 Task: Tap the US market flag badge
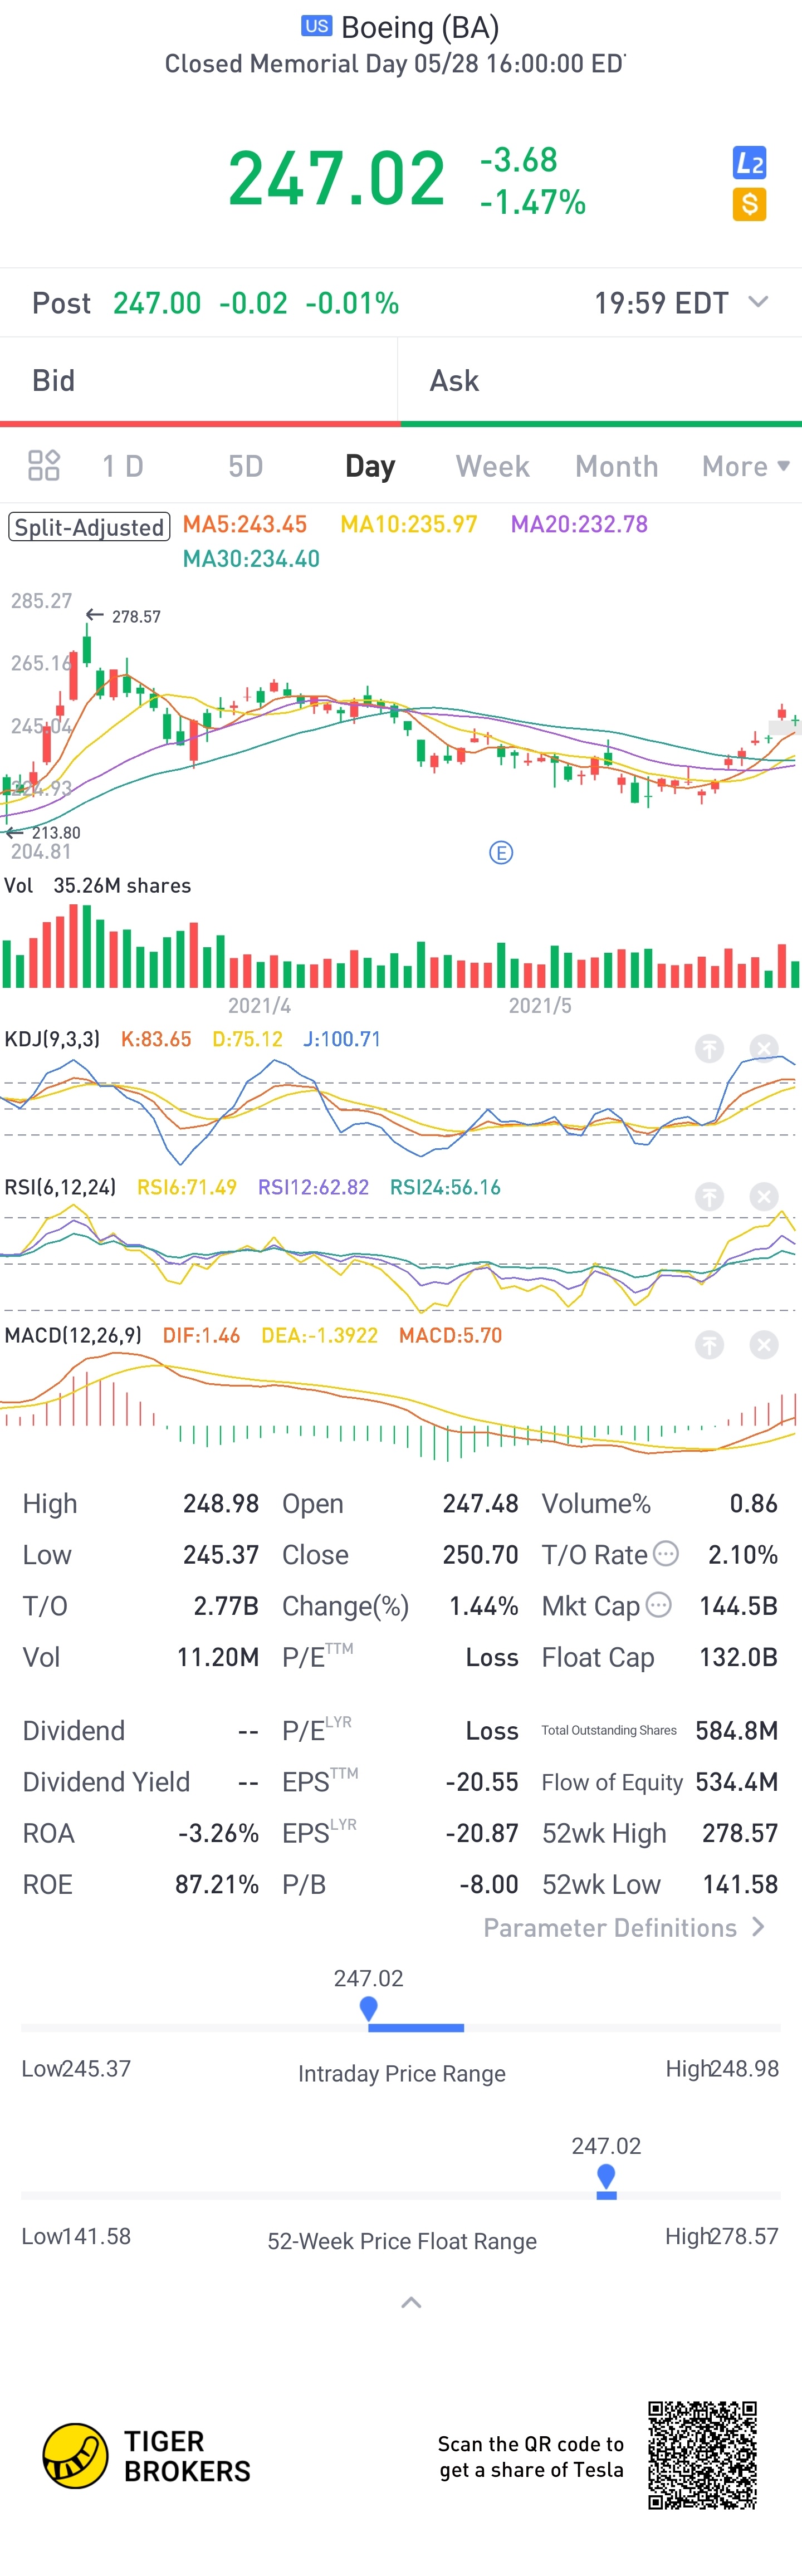317,26
